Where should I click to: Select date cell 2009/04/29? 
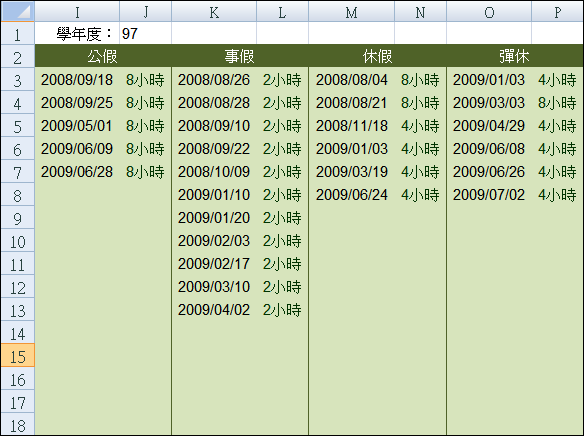pos(489,126)
